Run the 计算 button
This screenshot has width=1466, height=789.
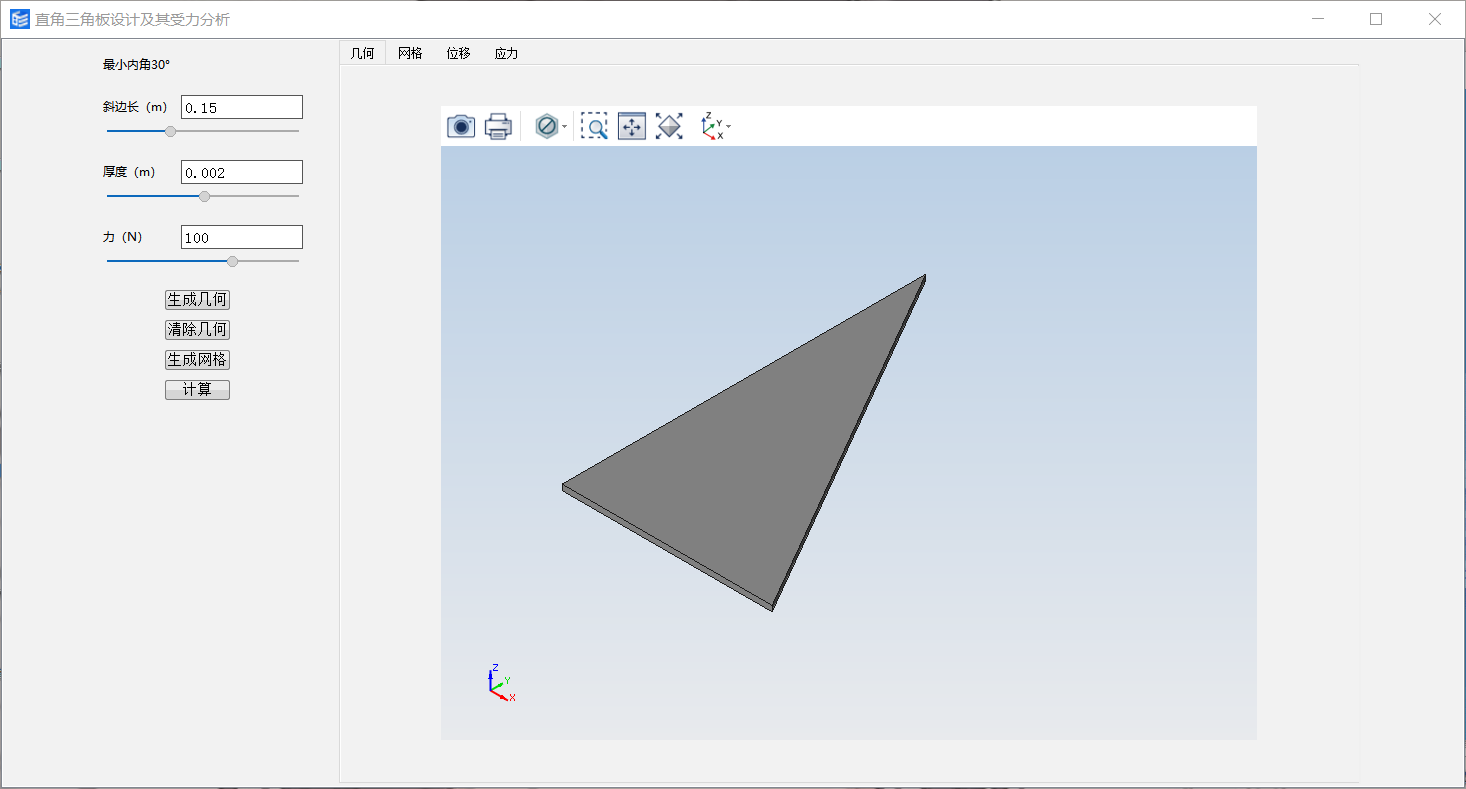(197, 390)
